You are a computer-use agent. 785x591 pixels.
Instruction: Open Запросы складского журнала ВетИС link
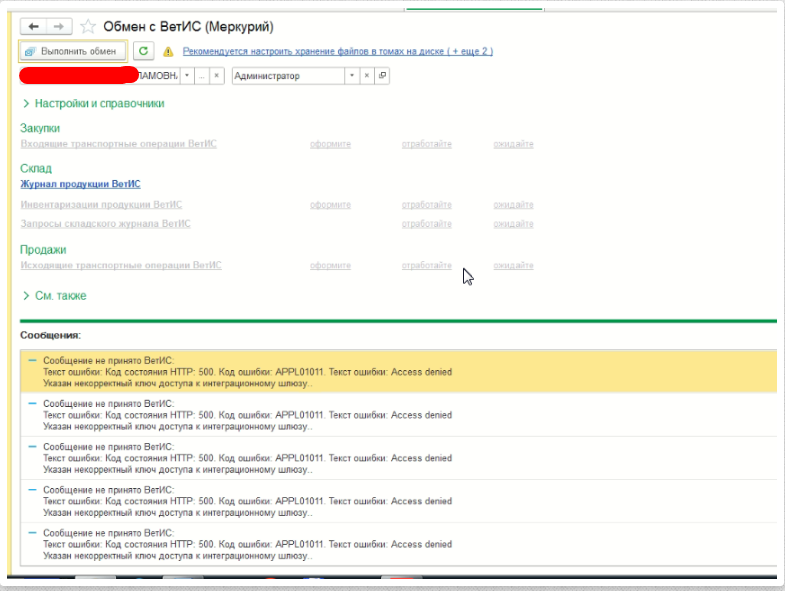(105, 223)
